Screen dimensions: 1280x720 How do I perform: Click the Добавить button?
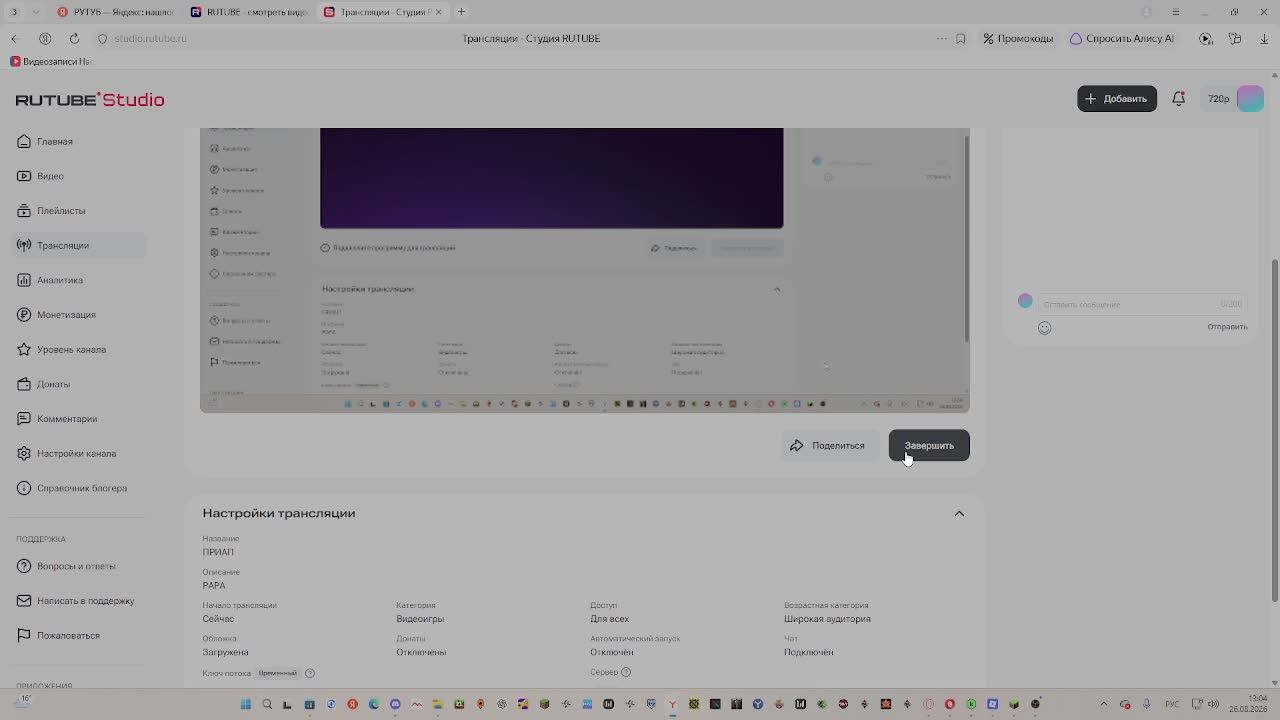pos(1117,99)
